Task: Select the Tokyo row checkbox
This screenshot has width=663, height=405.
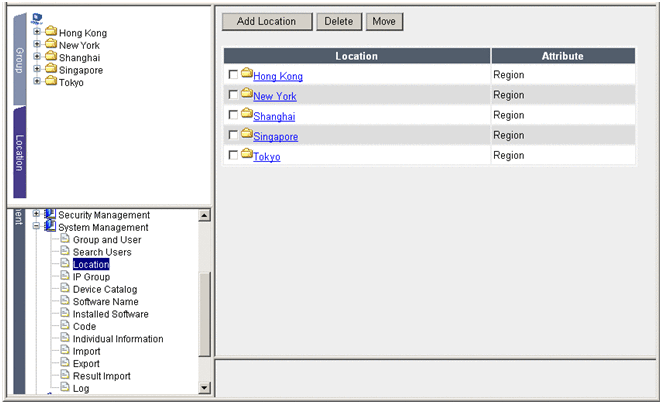Action: click(x=233, y=155)
